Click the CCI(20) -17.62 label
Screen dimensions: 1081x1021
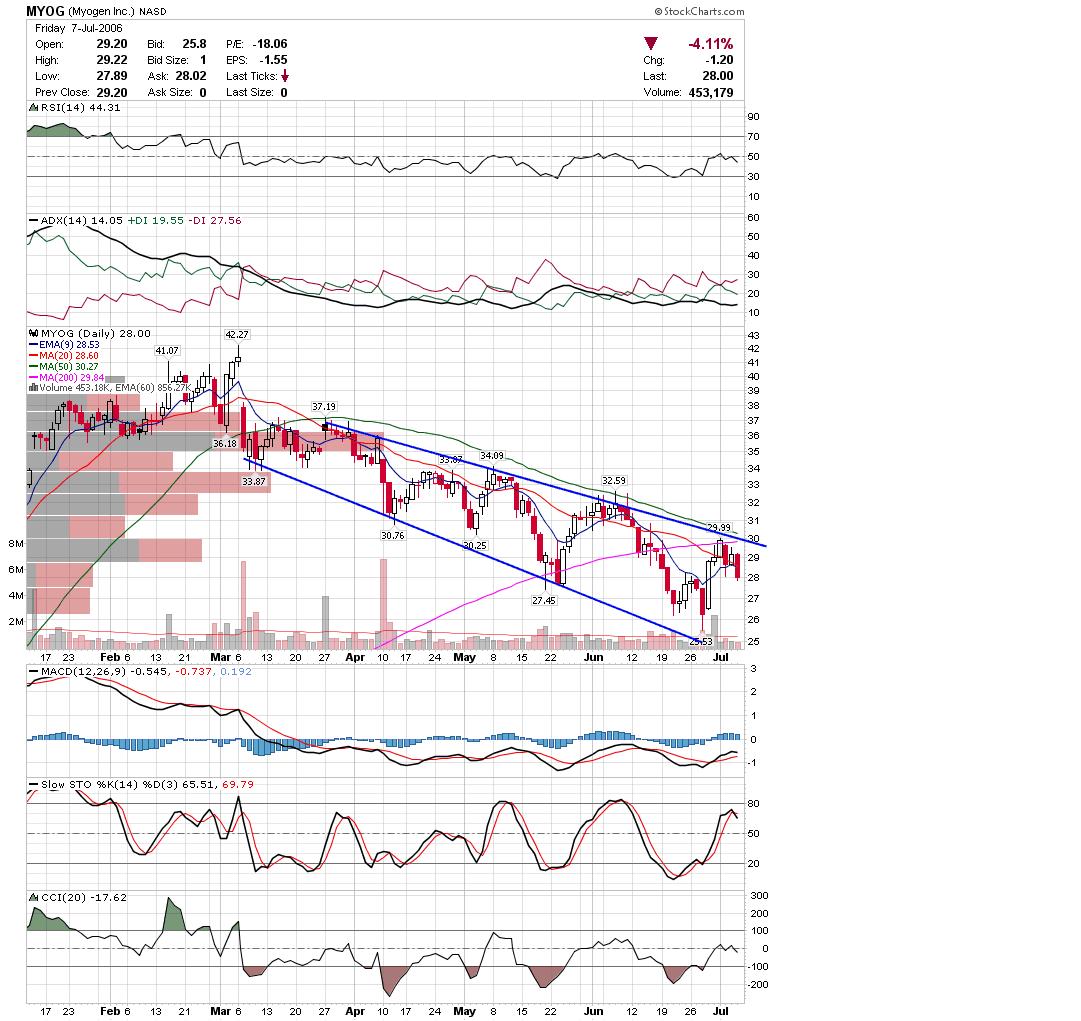(x=83, y=898)
